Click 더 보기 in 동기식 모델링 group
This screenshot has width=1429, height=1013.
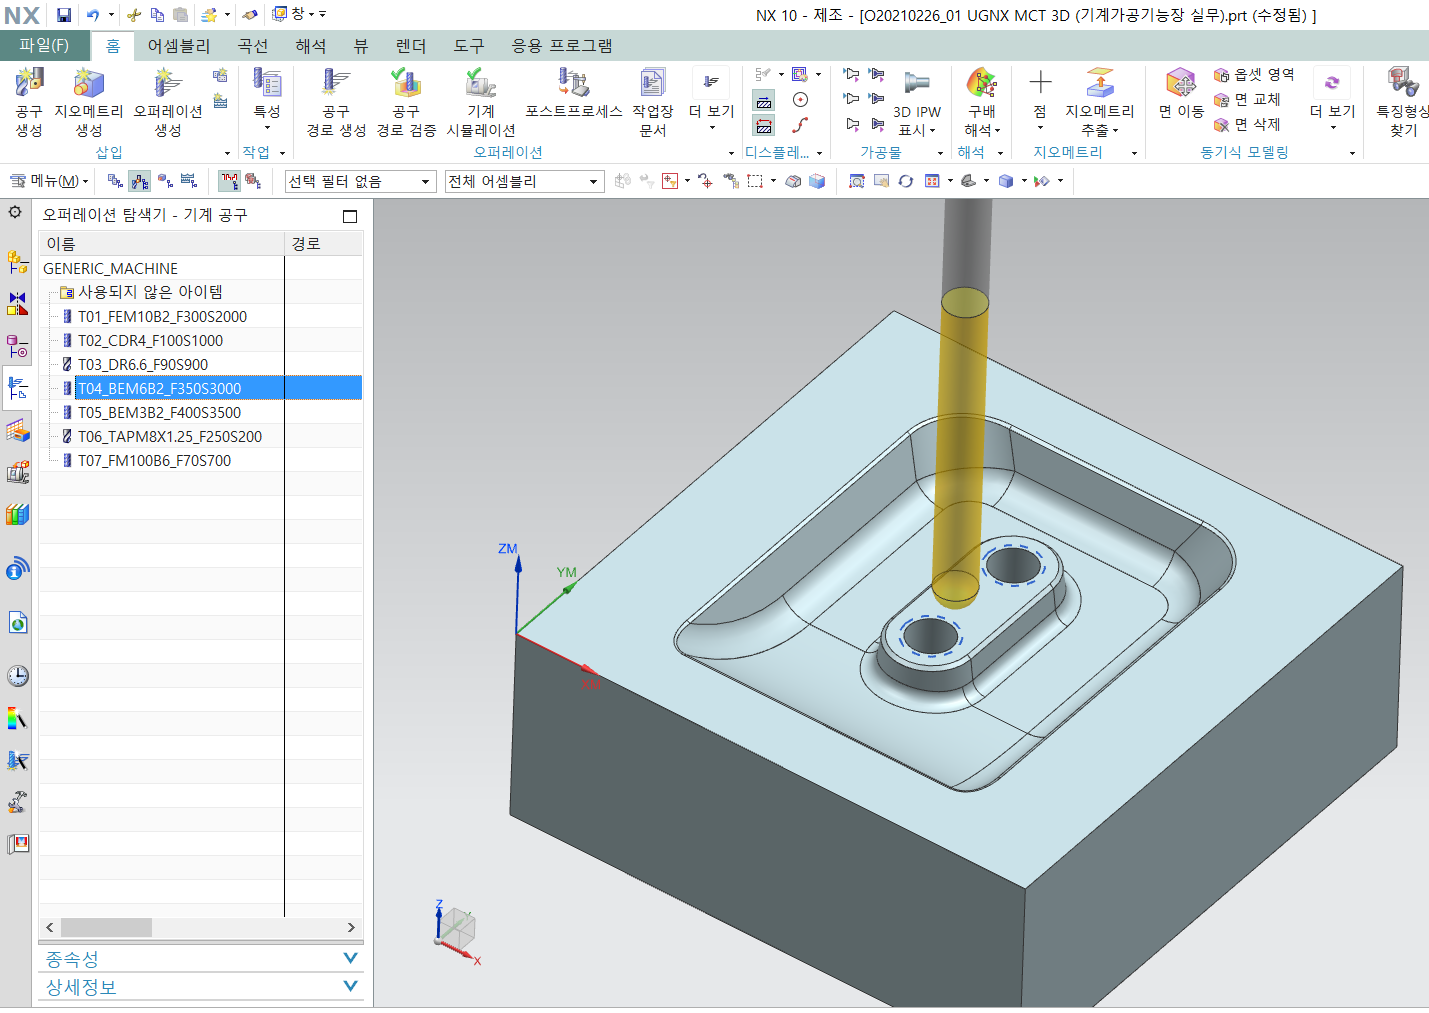point(1332,100)
